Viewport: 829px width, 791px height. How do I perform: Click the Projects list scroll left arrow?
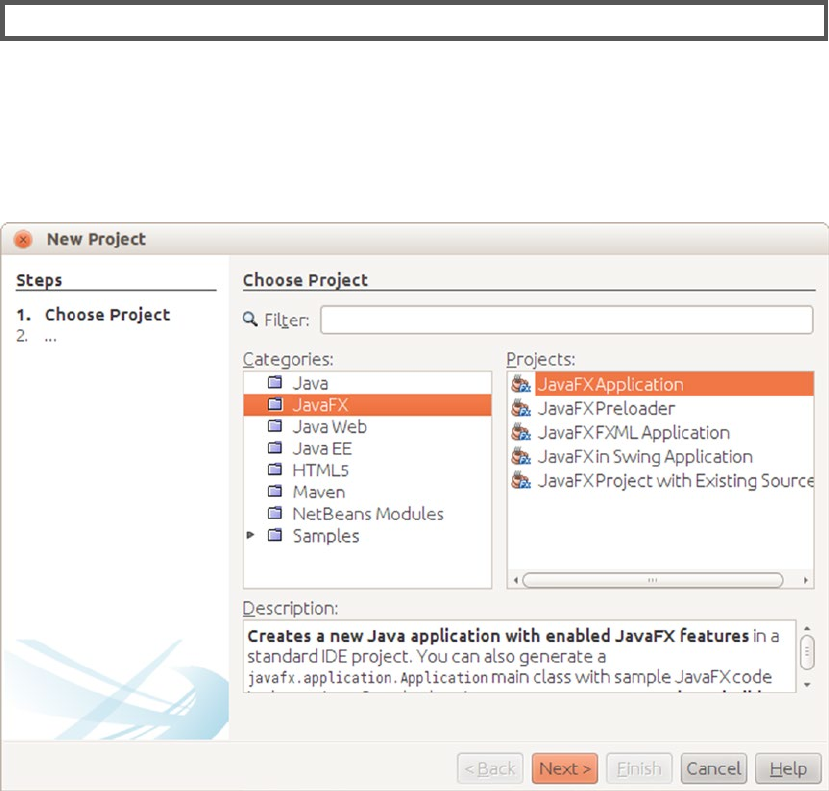[515, 580]
